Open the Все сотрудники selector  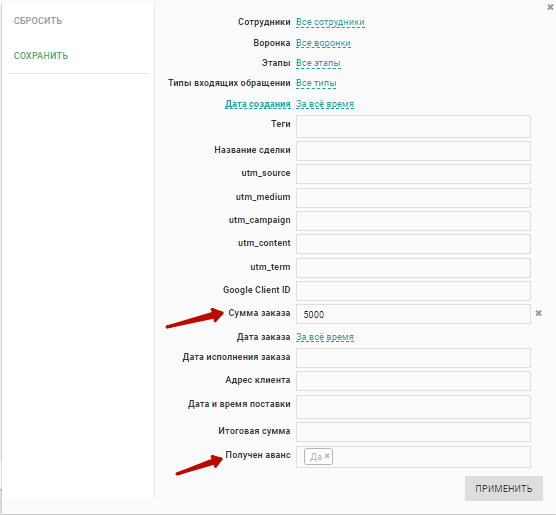tap(330, 22)
